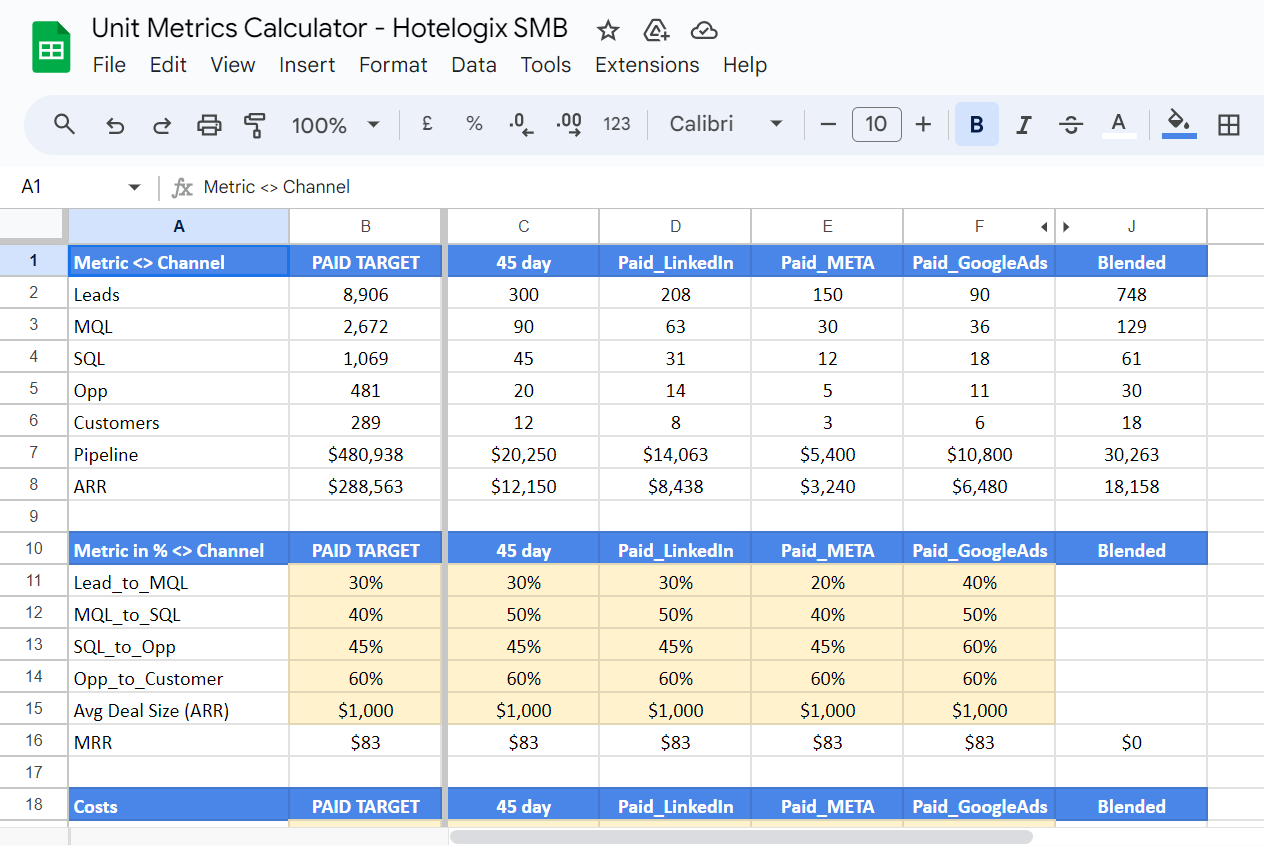Print the spreadsheet
Viewport: 1264px width, 846px height.
209,124
